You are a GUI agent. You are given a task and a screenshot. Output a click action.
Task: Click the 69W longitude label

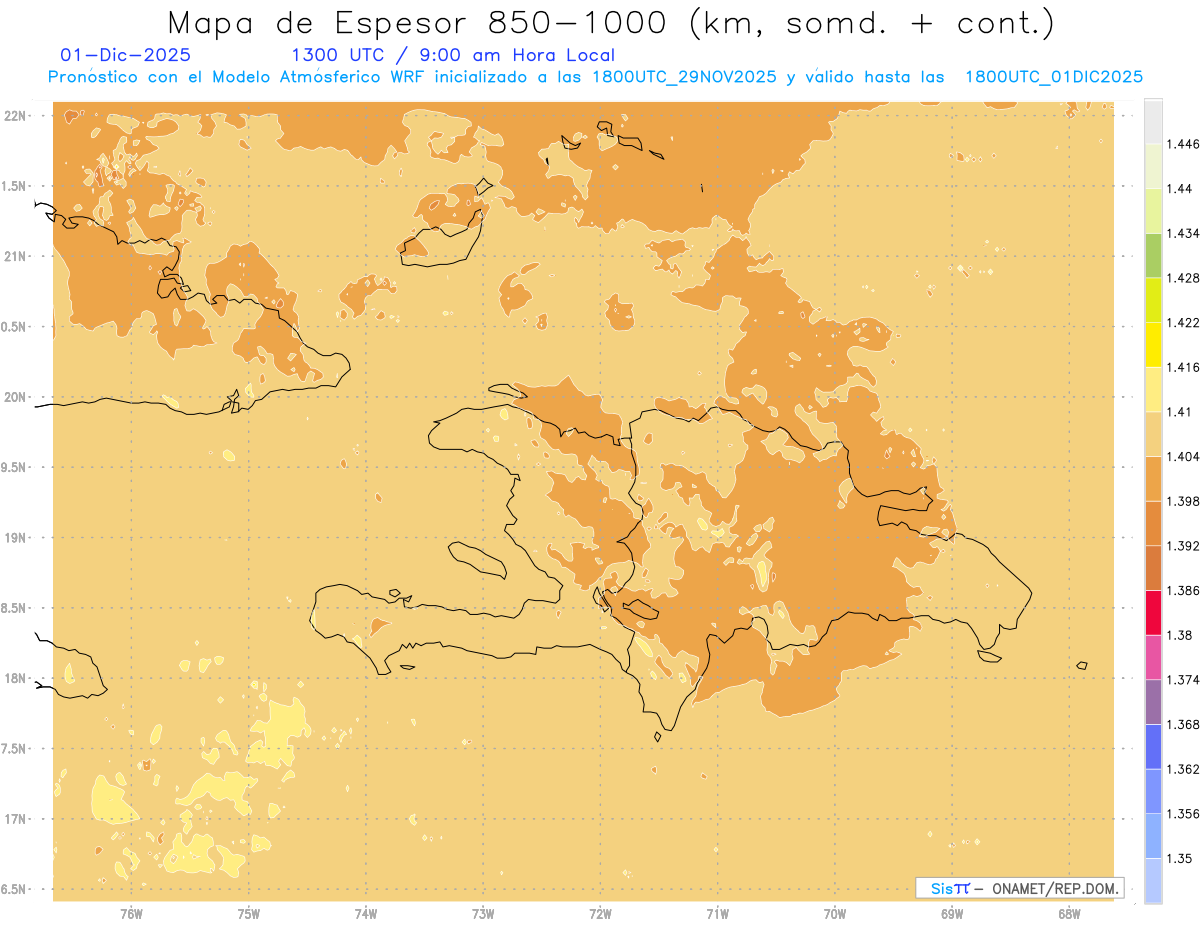pyautogui.click(x=952, y=912)
